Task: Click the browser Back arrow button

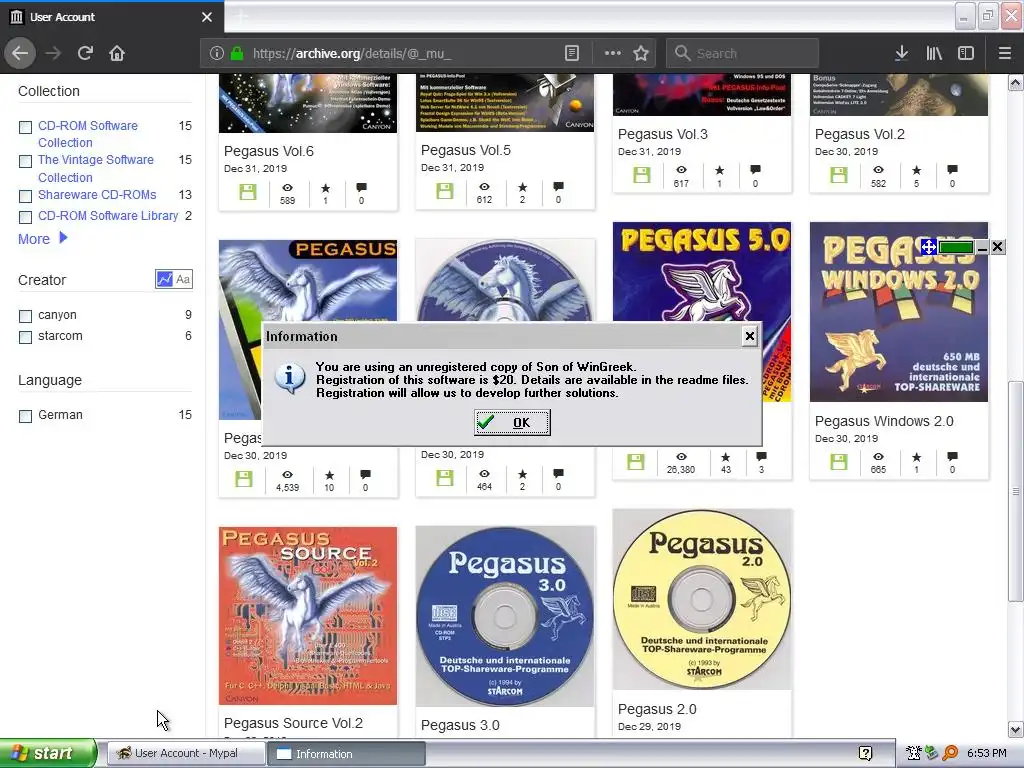Action: pyautogui.click(x=20, y=53)
